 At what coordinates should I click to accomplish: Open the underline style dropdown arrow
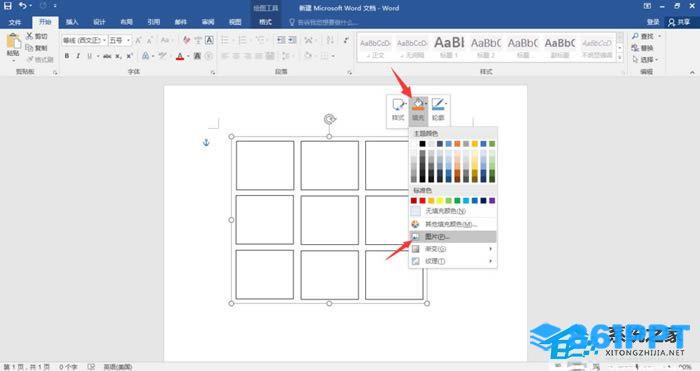coord(98,56)
